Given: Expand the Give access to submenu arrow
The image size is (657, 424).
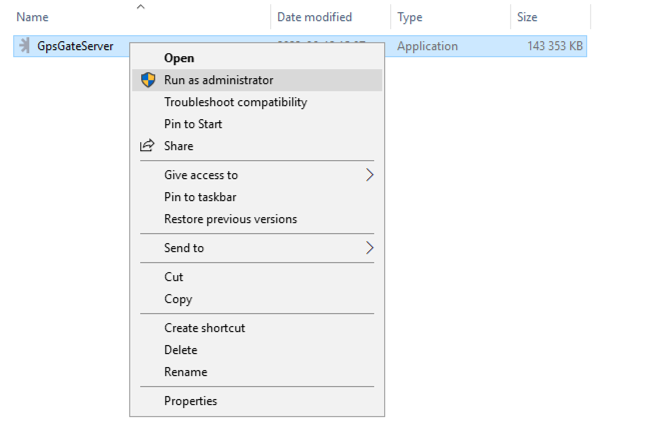Looking at the screenshot, I should [x=369, y=175].
